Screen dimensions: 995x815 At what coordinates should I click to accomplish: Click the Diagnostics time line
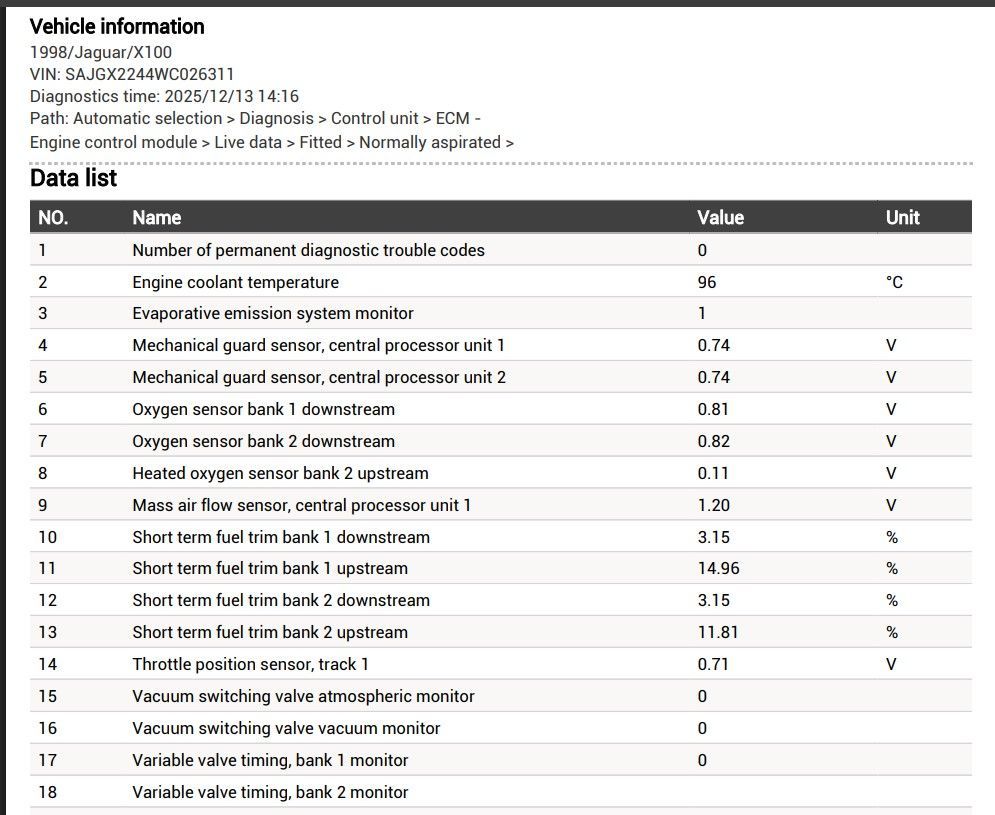tap(164, 96)
